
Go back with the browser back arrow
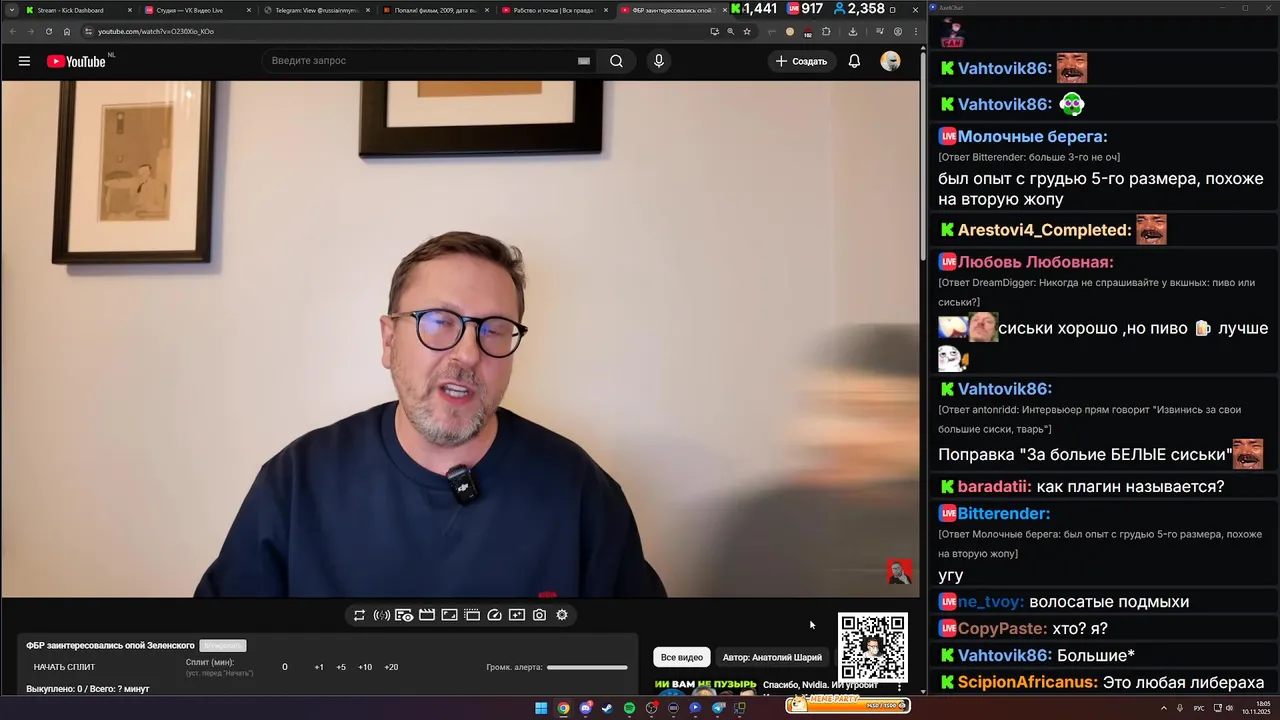11,31
